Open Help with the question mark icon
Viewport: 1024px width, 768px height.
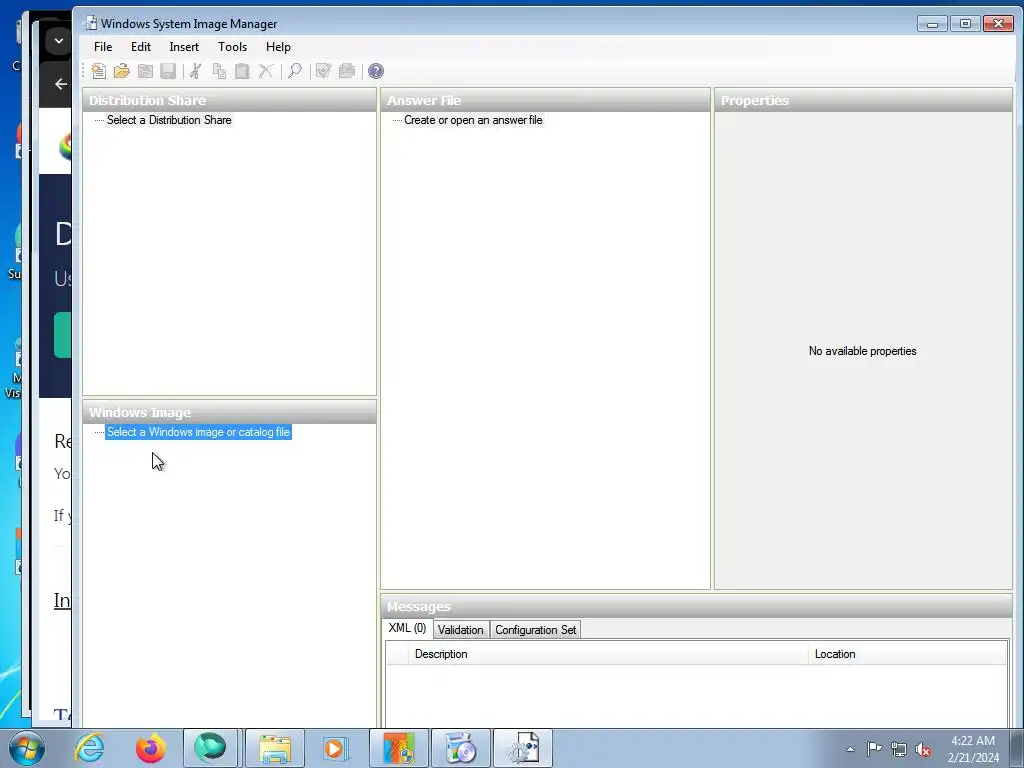coord(376,71)
